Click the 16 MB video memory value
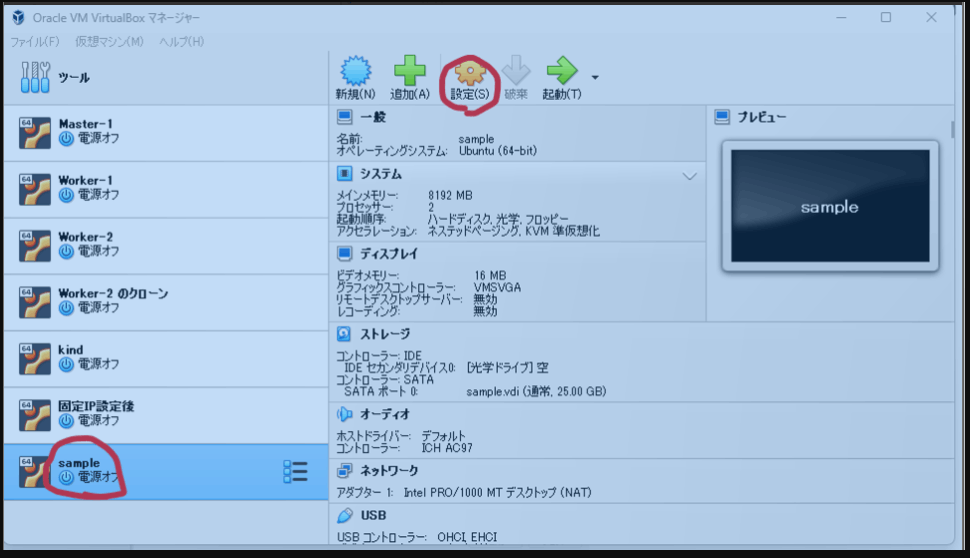The height and width of the screenshot is (558, 970). [490, 275]
